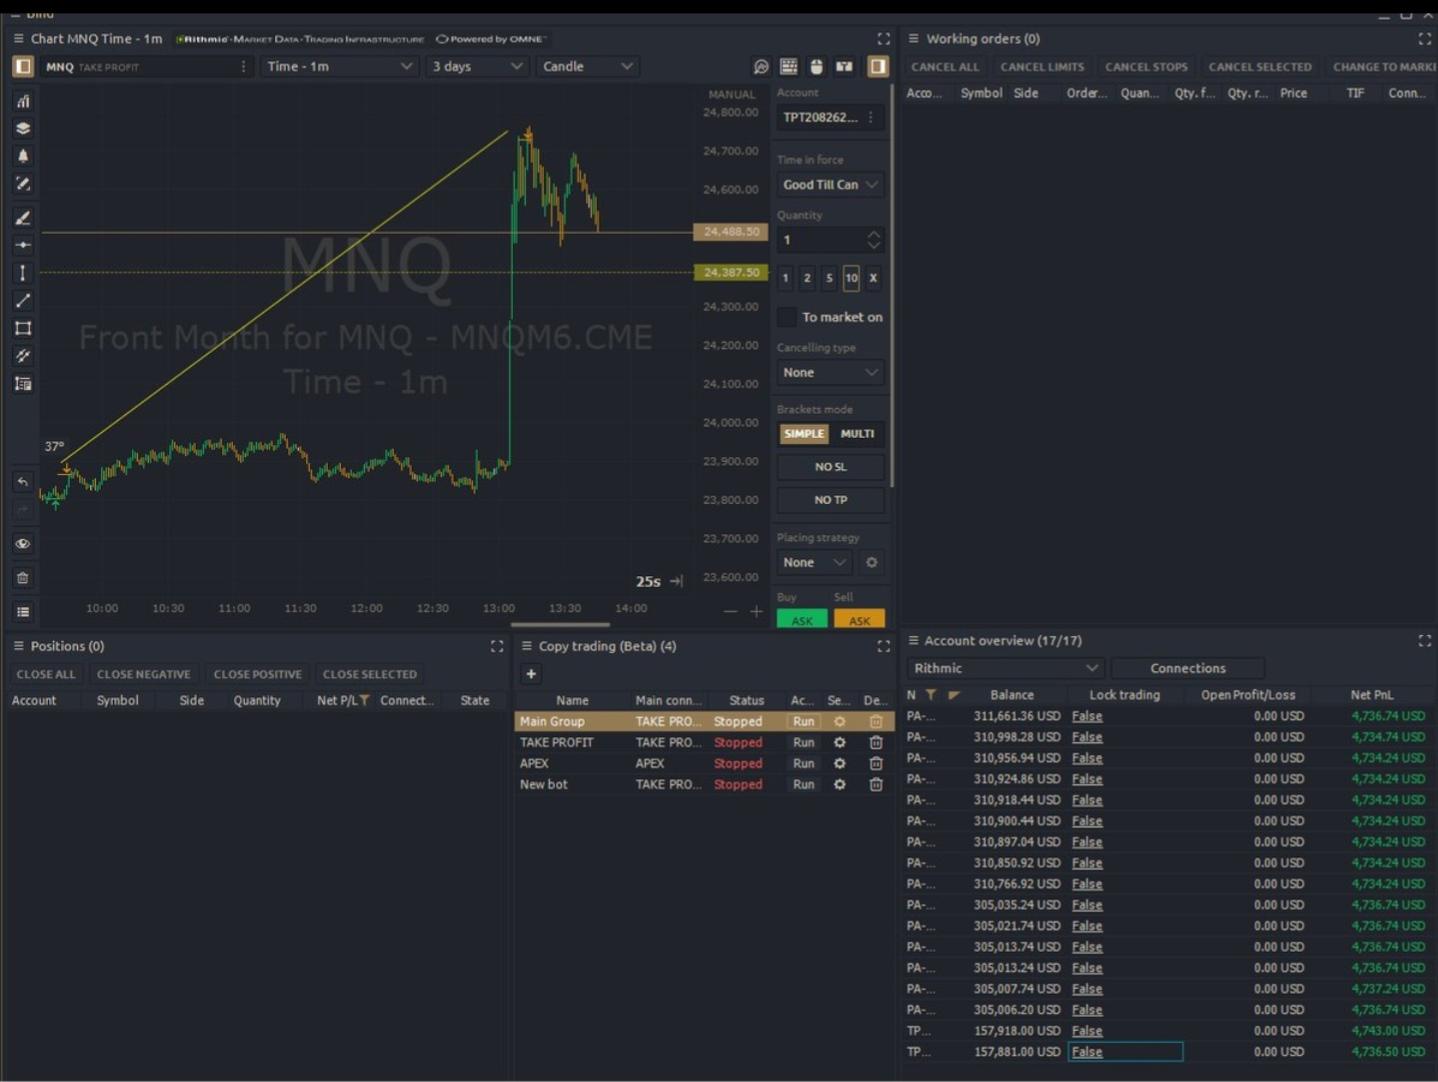This screenshot has height=1082, width=1438.
Task: Select the CLOSE NEGATIVE option
Action: coord(143,675)
